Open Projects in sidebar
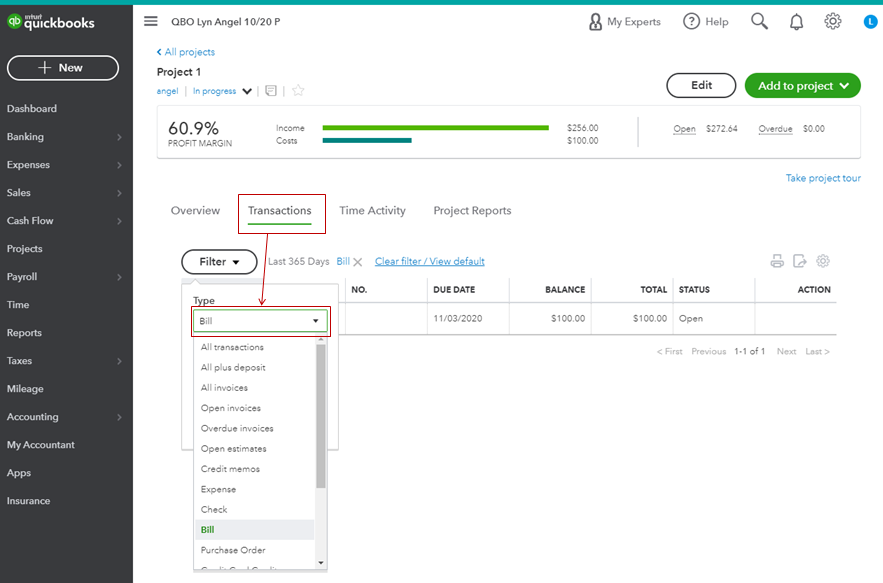This screenshot has width=883, height=583. (24, 249)
